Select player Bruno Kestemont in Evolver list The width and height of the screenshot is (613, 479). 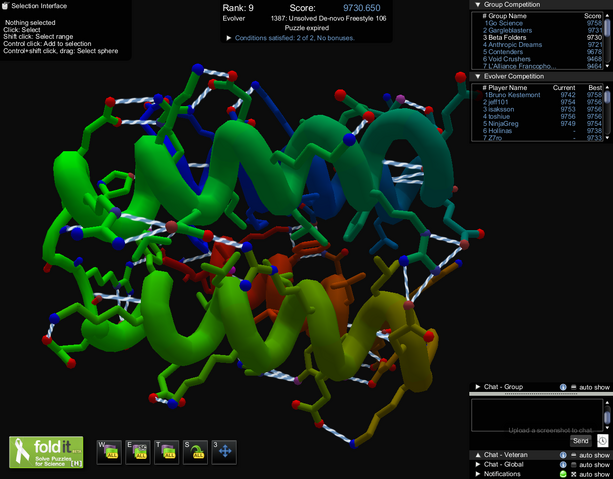pos(542,95)
